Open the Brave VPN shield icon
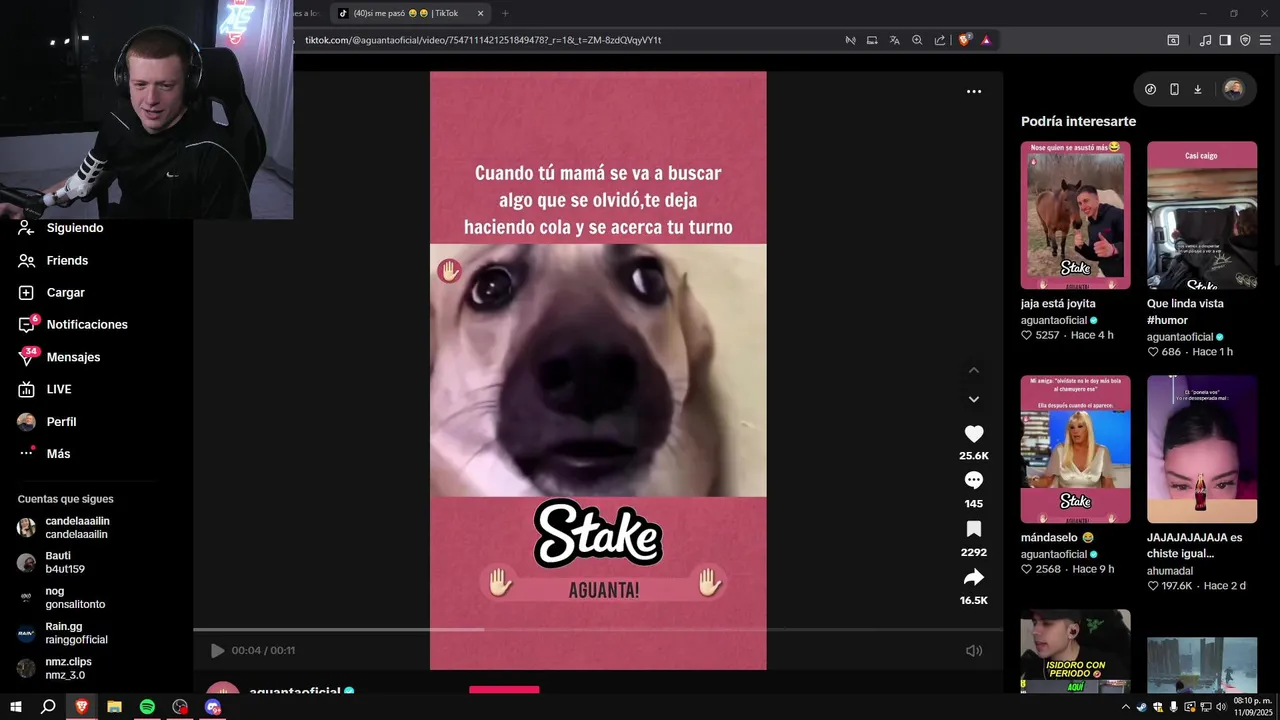Screen dimensions: 1280x720 pos(1245,40)
